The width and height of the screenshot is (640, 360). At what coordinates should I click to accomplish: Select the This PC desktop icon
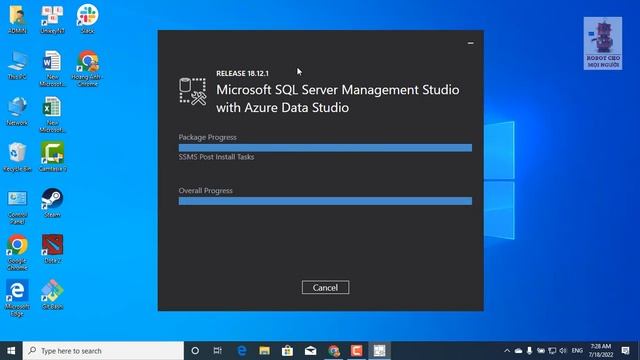click(17, 65)
